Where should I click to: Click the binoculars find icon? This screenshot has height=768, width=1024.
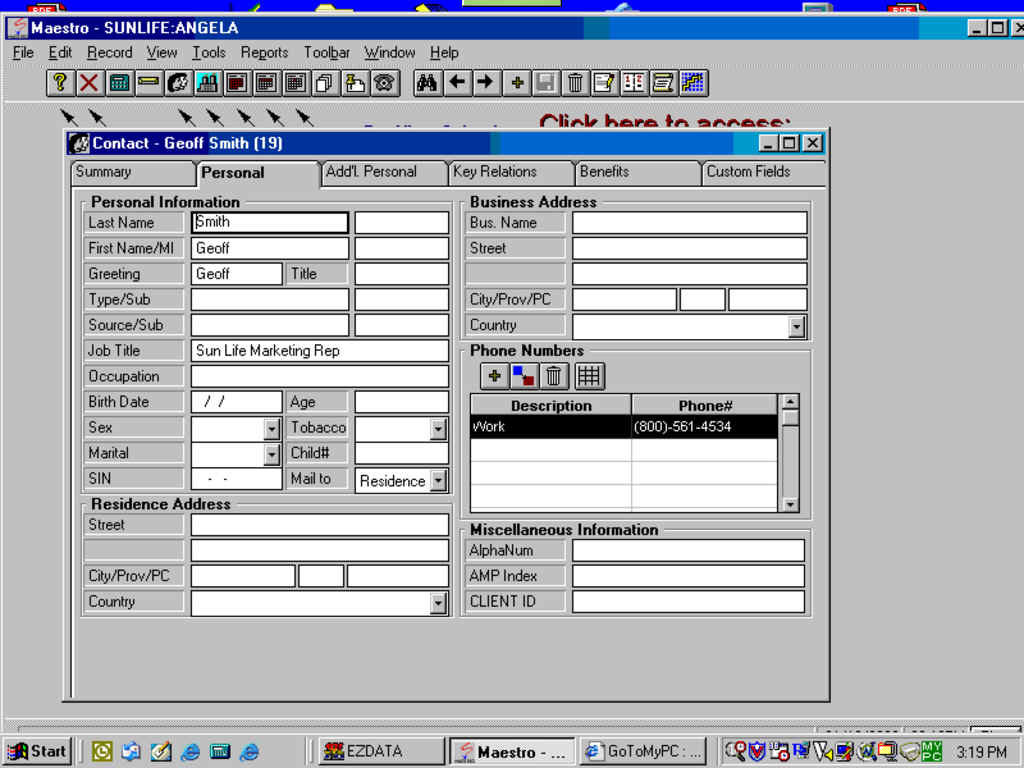(427, 83)
